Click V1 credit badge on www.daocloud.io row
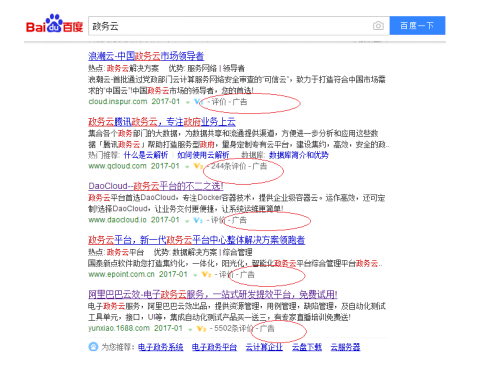The height and width of the screenshot is (384, 477). tap(198, 220)
